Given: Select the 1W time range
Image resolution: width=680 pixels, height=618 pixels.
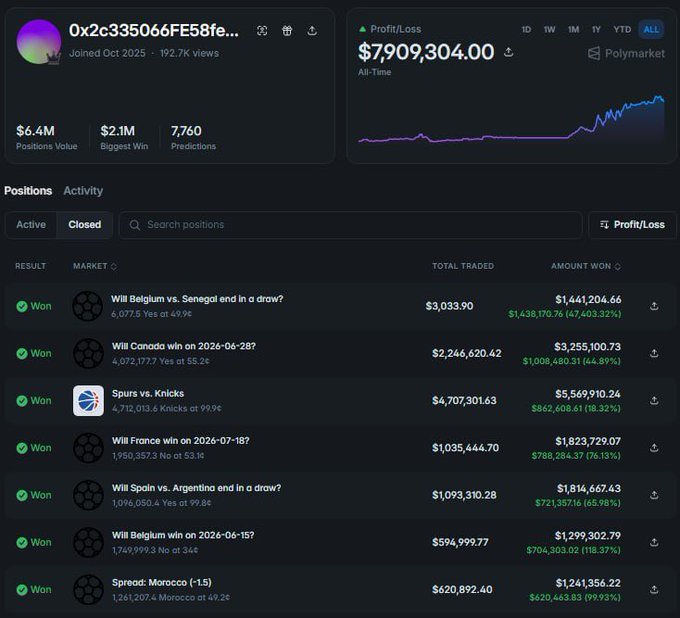Looking at the screenshot, I should point(549,29).
